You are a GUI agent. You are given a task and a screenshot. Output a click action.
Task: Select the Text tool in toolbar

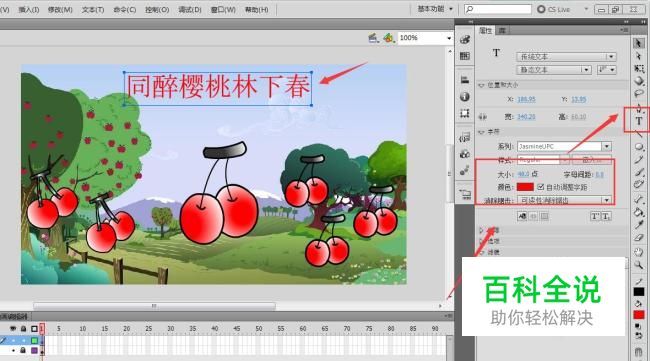[639, 121]
